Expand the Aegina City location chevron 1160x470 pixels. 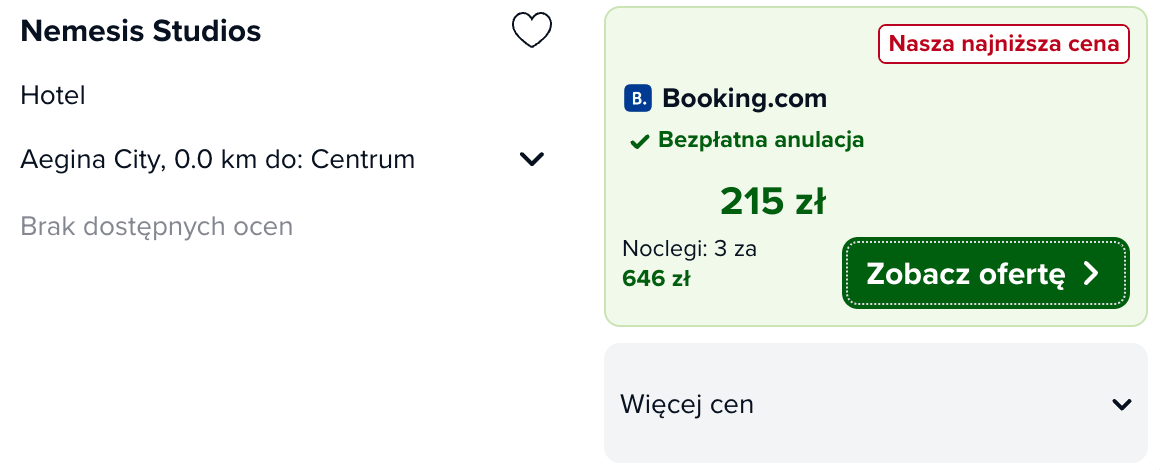pyautogui.click(x=532, y=159)
